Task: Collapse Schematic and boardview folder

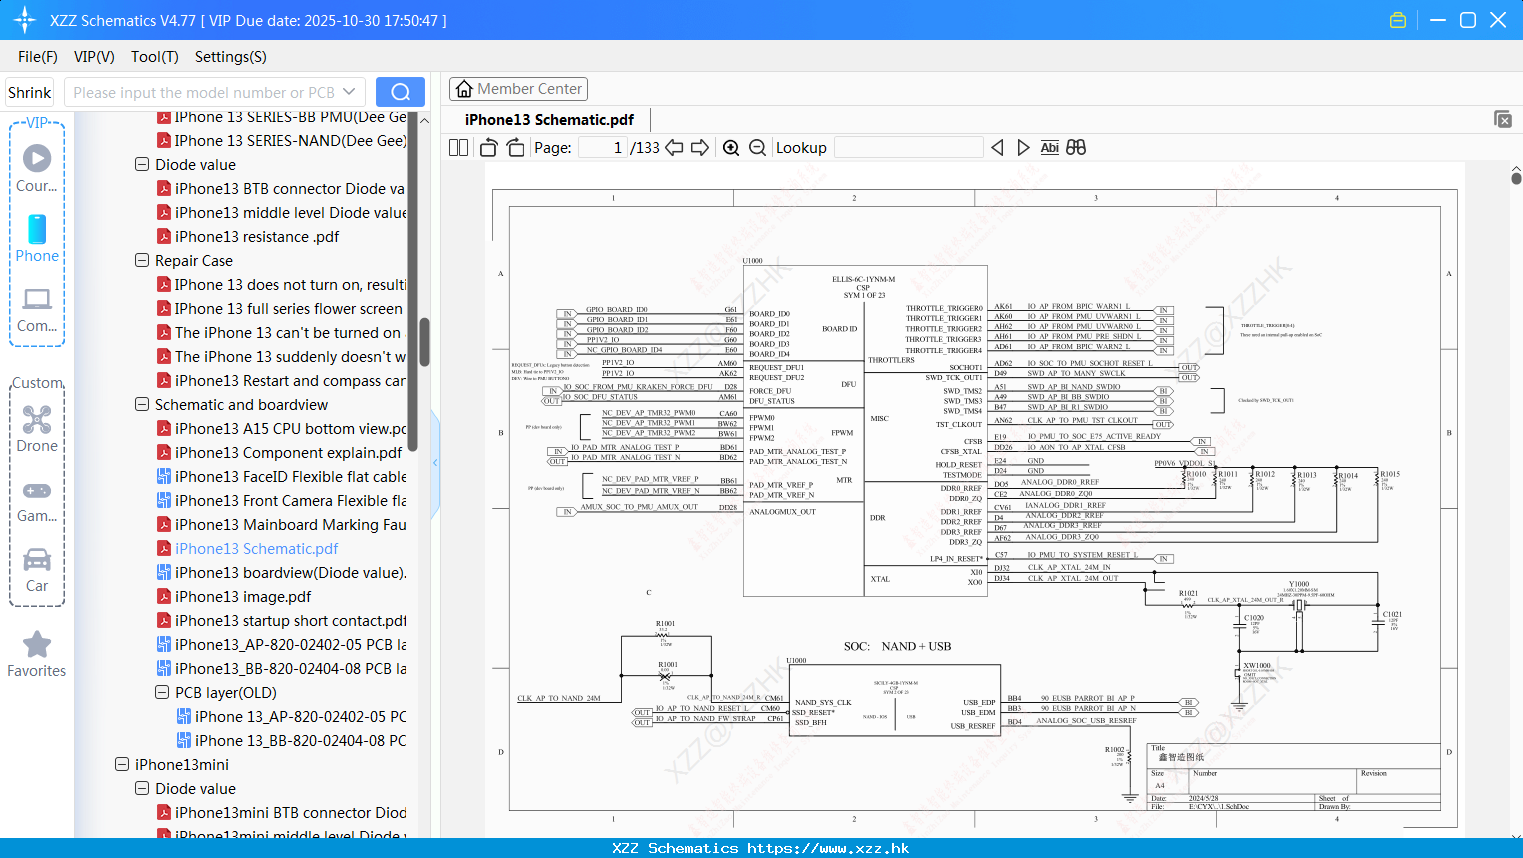Action: click(x=142, y=404)
